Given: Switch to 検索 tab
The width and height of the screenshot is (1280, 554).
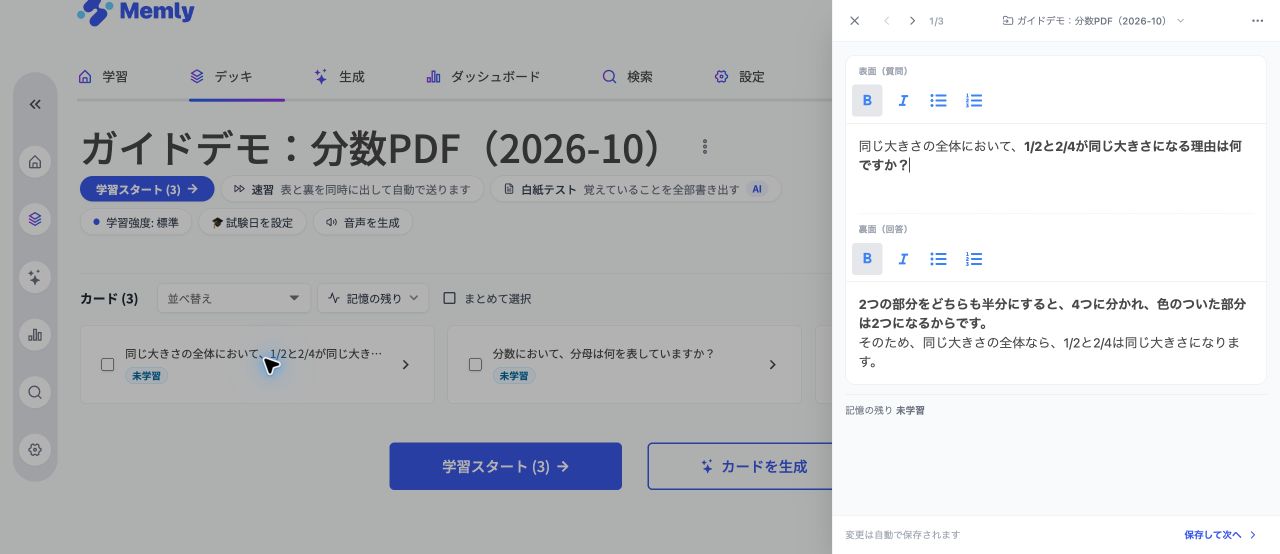Looking at the screenshot, I should (x=627, y=77).
